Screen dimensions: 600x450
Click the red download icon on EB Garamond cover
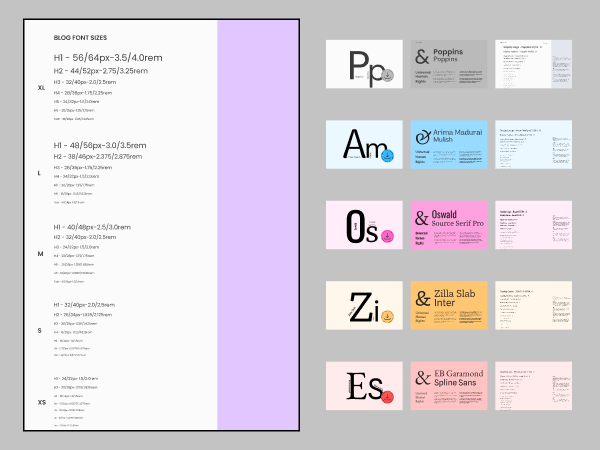388,397
